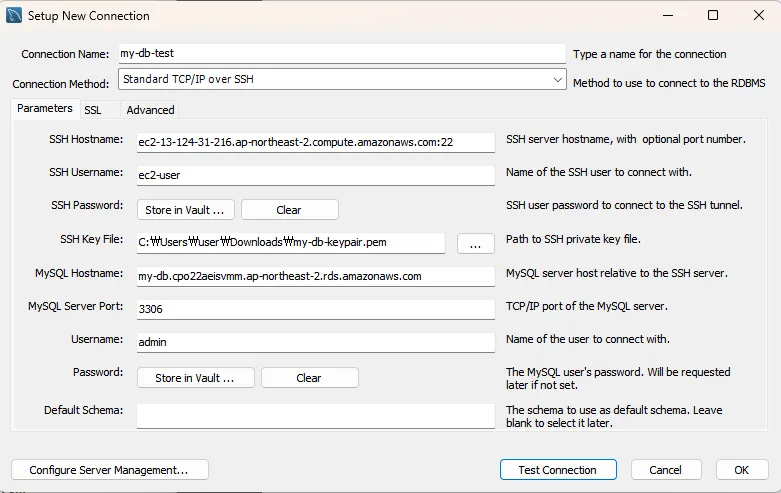The image size is (781, 493).
Task: Select the Parameters tab
Action: coord(45,108)
